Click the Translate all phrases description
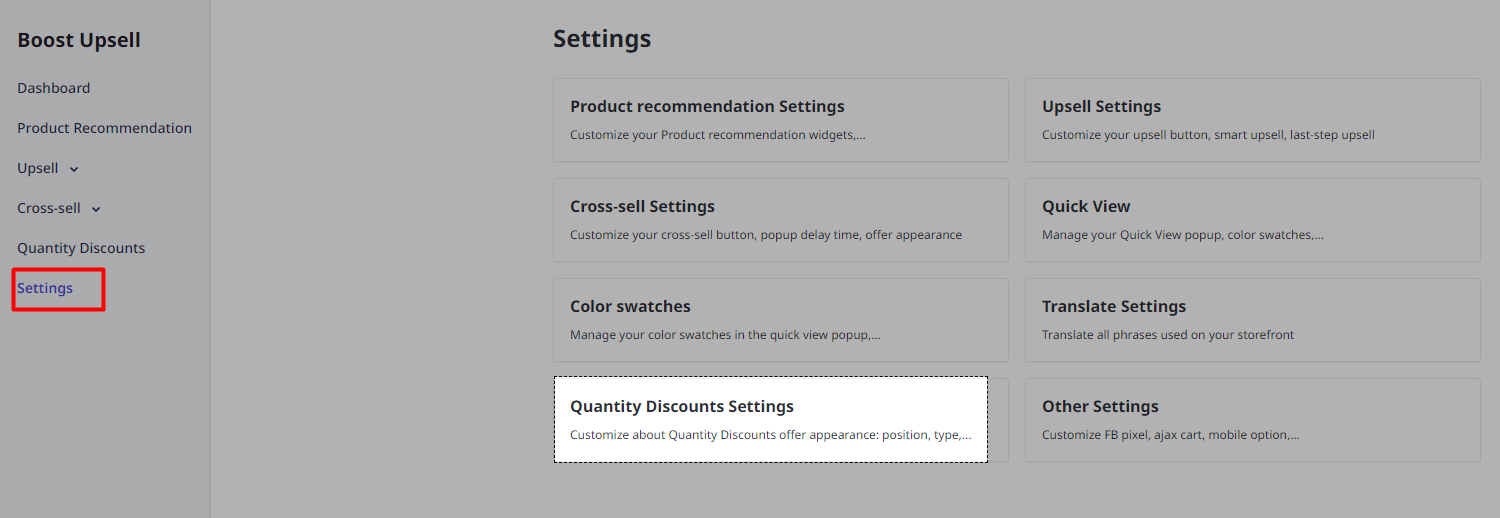This screenshot has width=1500, height=518. tap(1168, 335)
